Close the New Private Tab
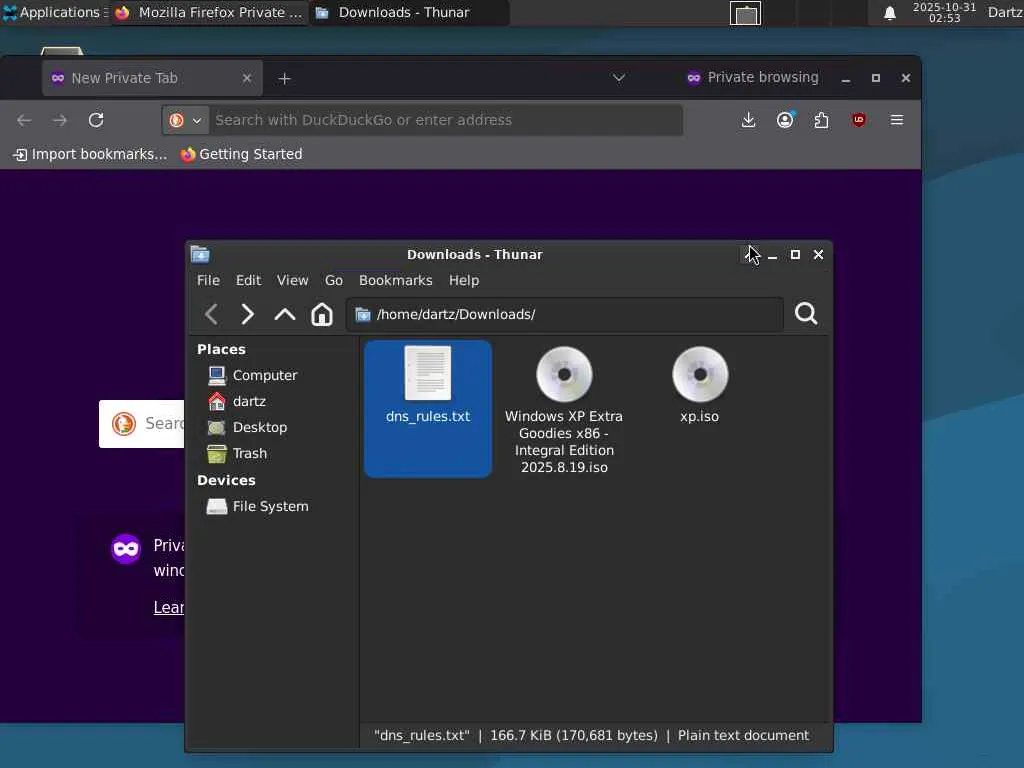 247,78
